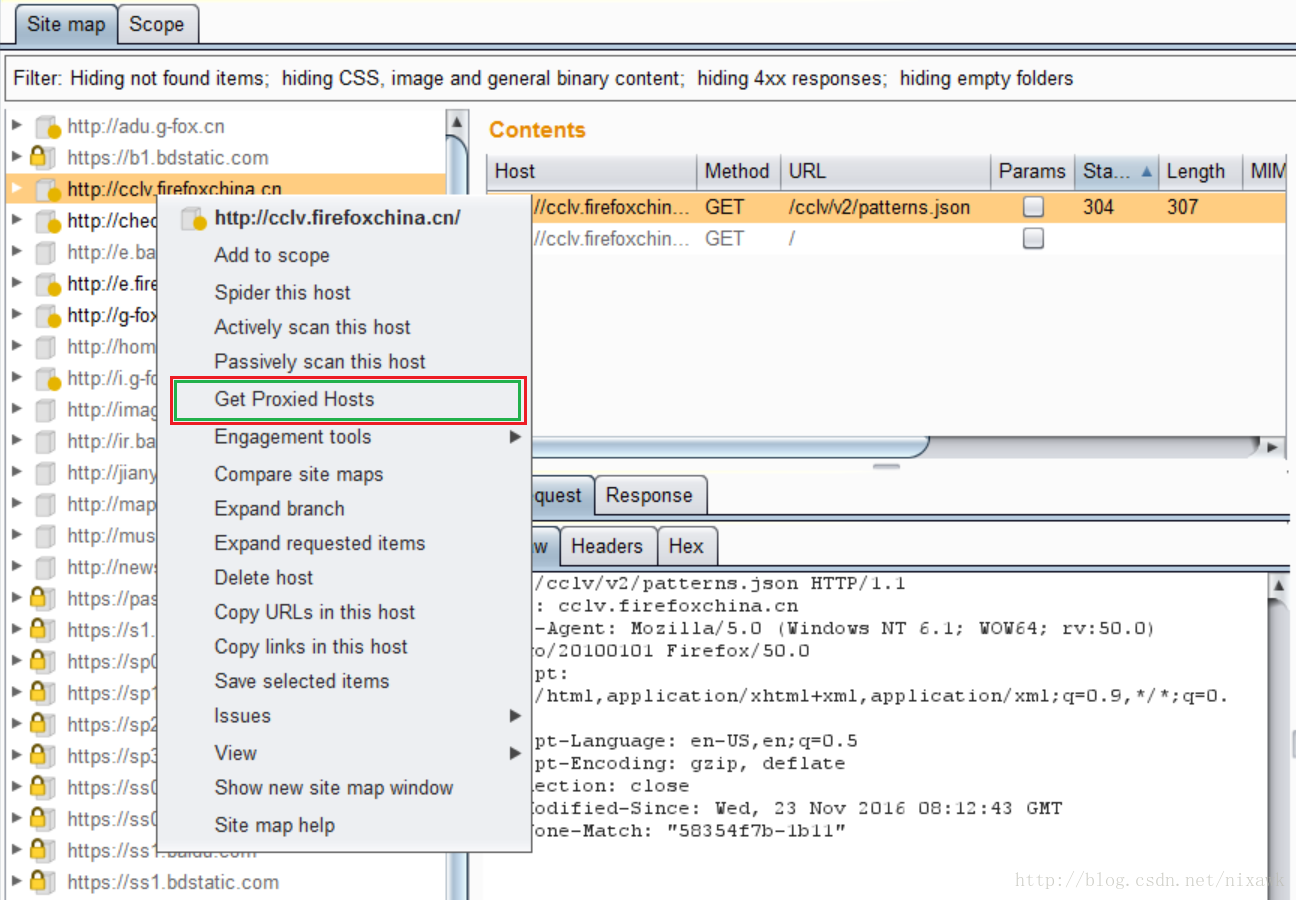
Task: Click the folder icon beside http://ir.ba
Action: (45, 441)
